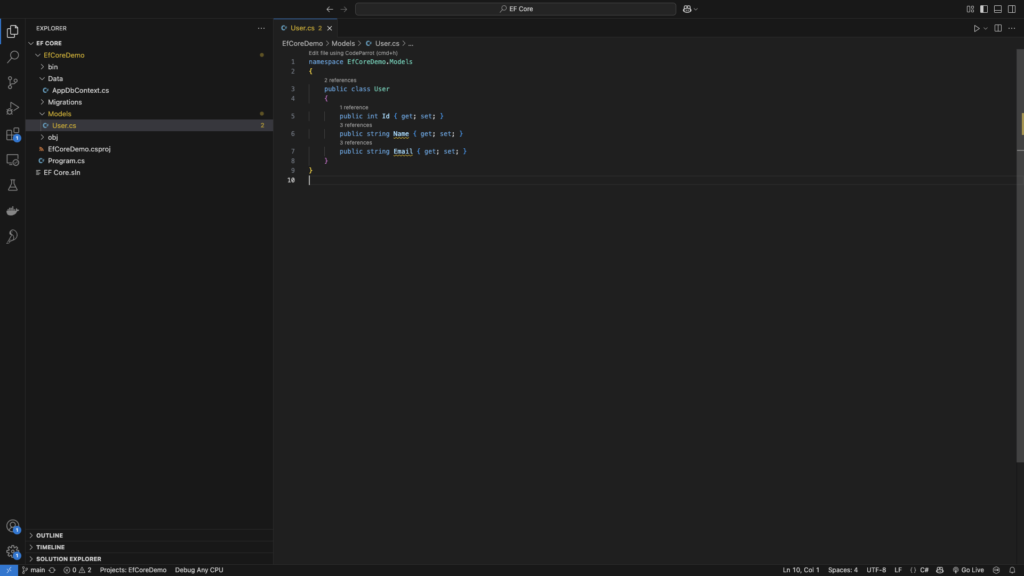Click the main branch in status bar
The height and width of the screenshot is (576, 1024).
34,570
